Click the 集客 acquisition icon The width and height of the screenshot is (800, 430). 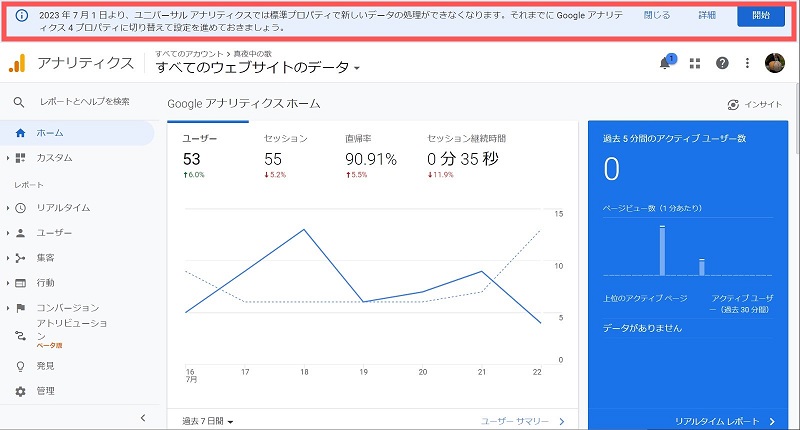tap(20, 258)
